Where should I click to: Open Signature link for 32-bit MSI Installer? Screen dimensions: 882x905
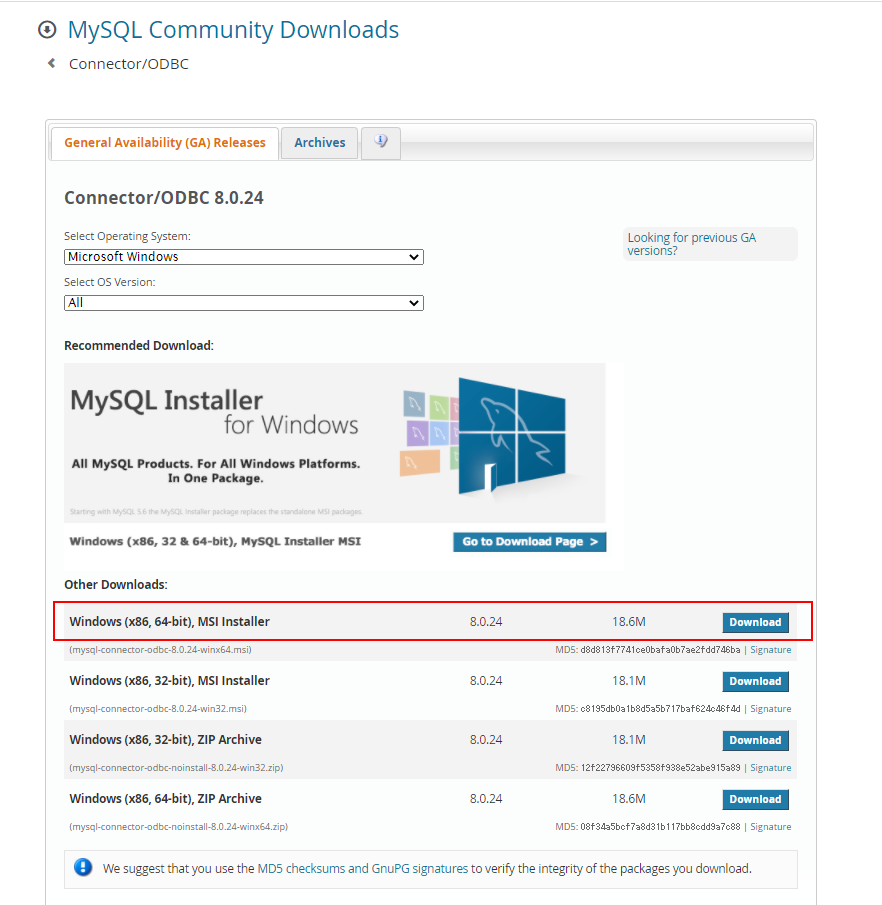click(770, 709)
